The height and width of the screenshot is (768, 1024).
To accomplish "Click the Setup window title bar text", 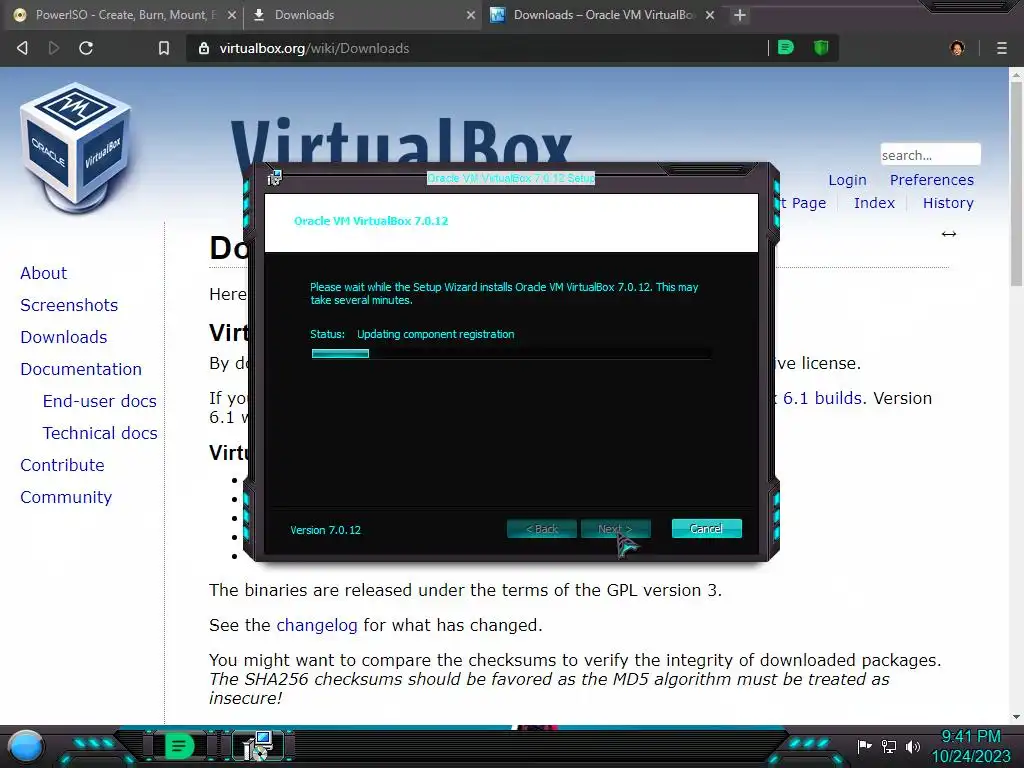I will coord(511,178).
